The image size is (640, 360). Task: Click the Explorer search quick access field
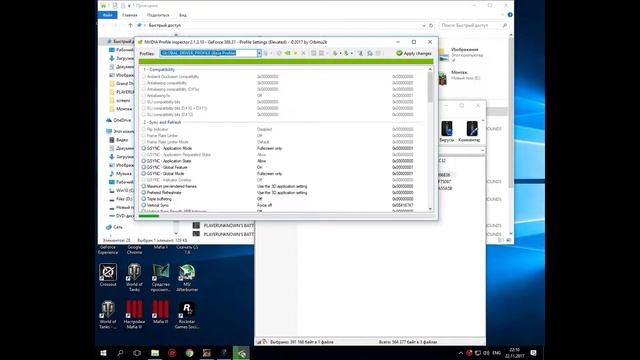click(473, 25)
